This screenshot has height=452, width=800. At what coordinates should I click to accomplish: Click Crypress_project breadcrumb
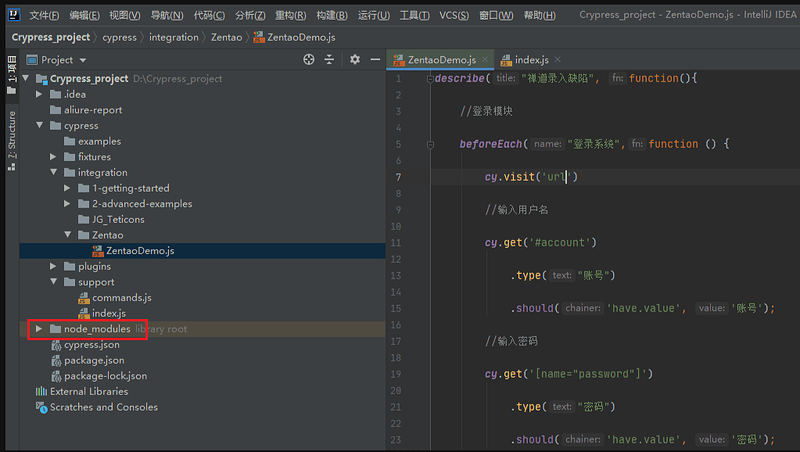(51, 37)
